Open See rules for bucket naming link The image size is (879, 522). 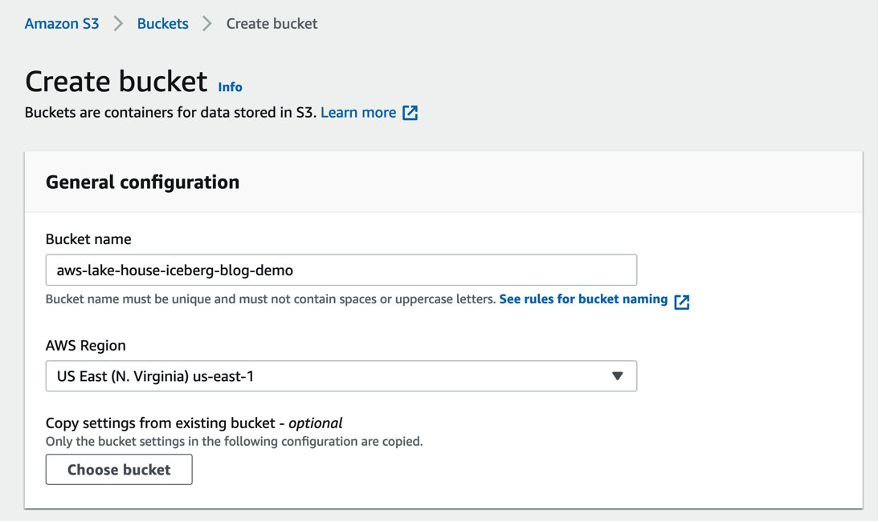pos(584,299)
